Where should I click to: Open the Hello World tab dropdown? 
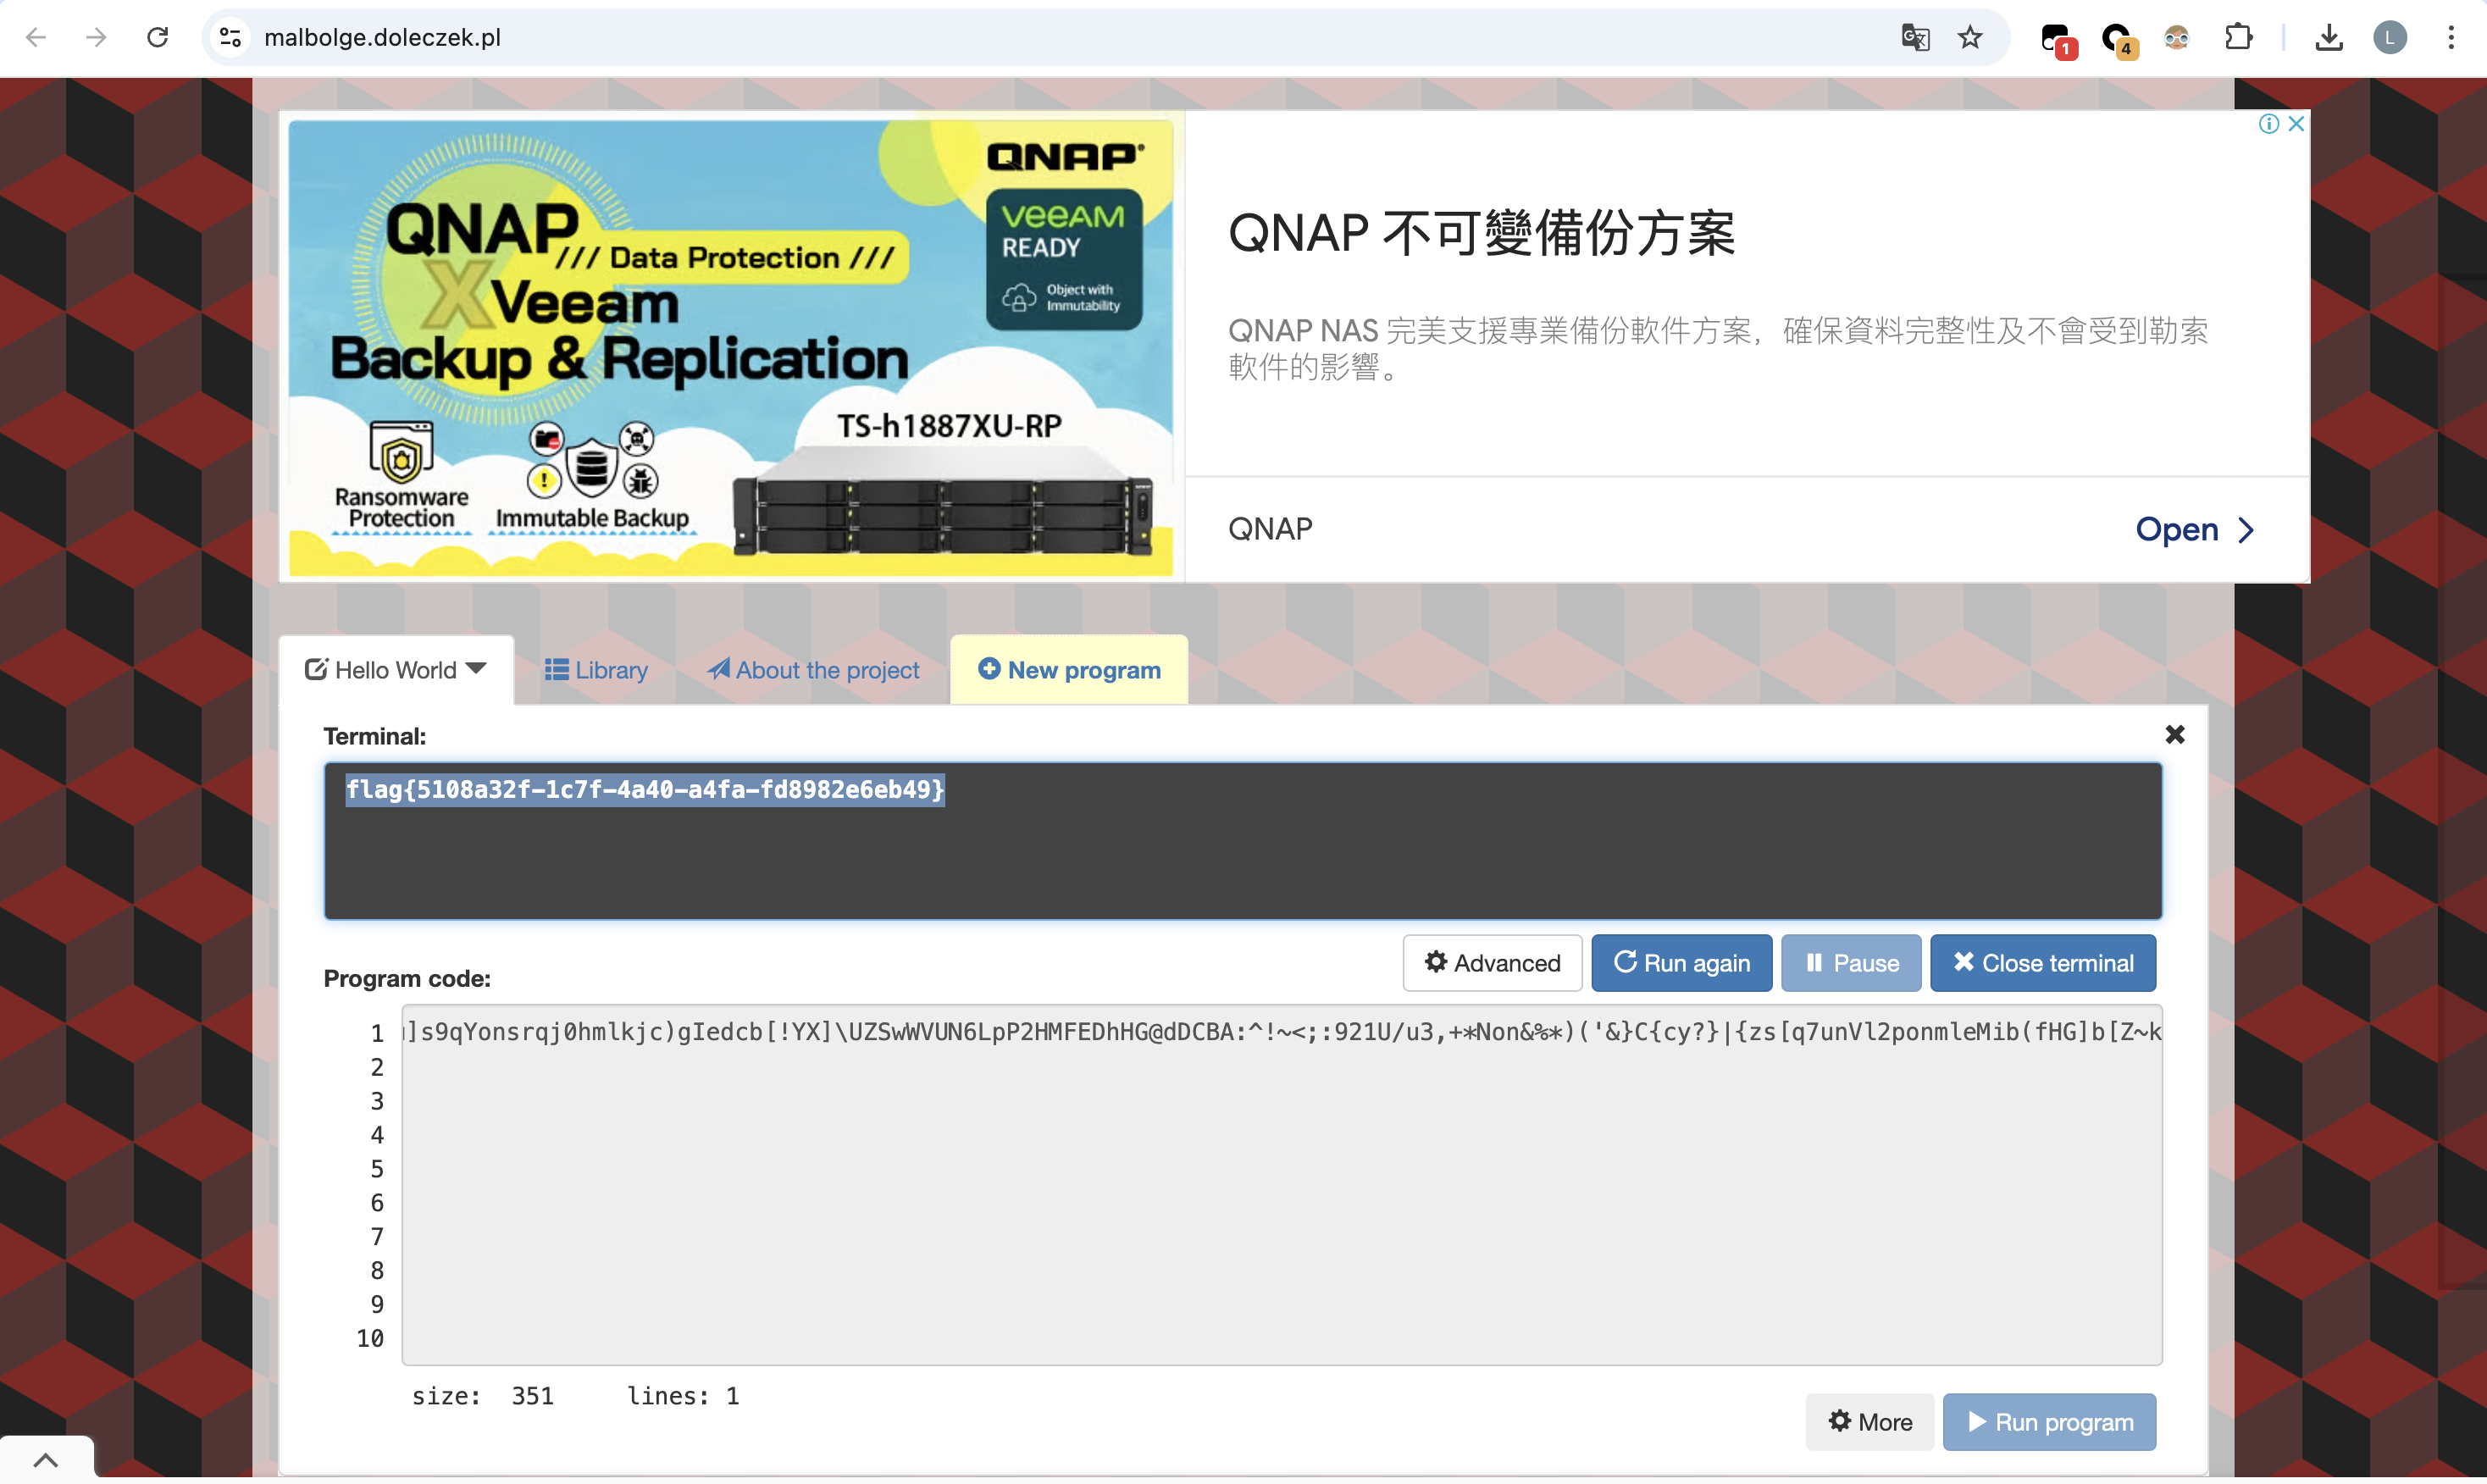(477, 669)
